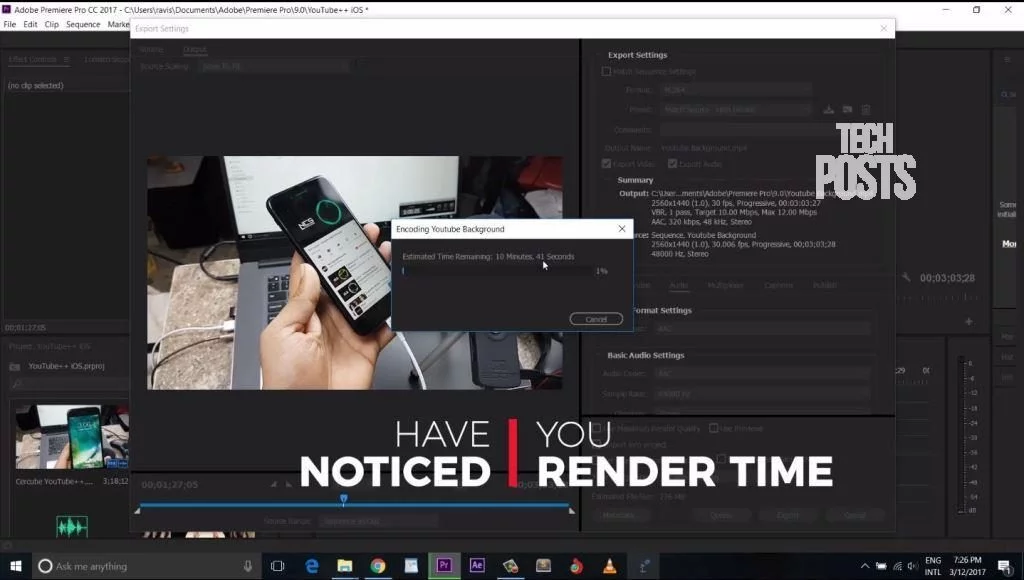This screenshot has width=1024, height=580.
Task: Open the Sample Rate dropdown
Action: click(761, 394)
